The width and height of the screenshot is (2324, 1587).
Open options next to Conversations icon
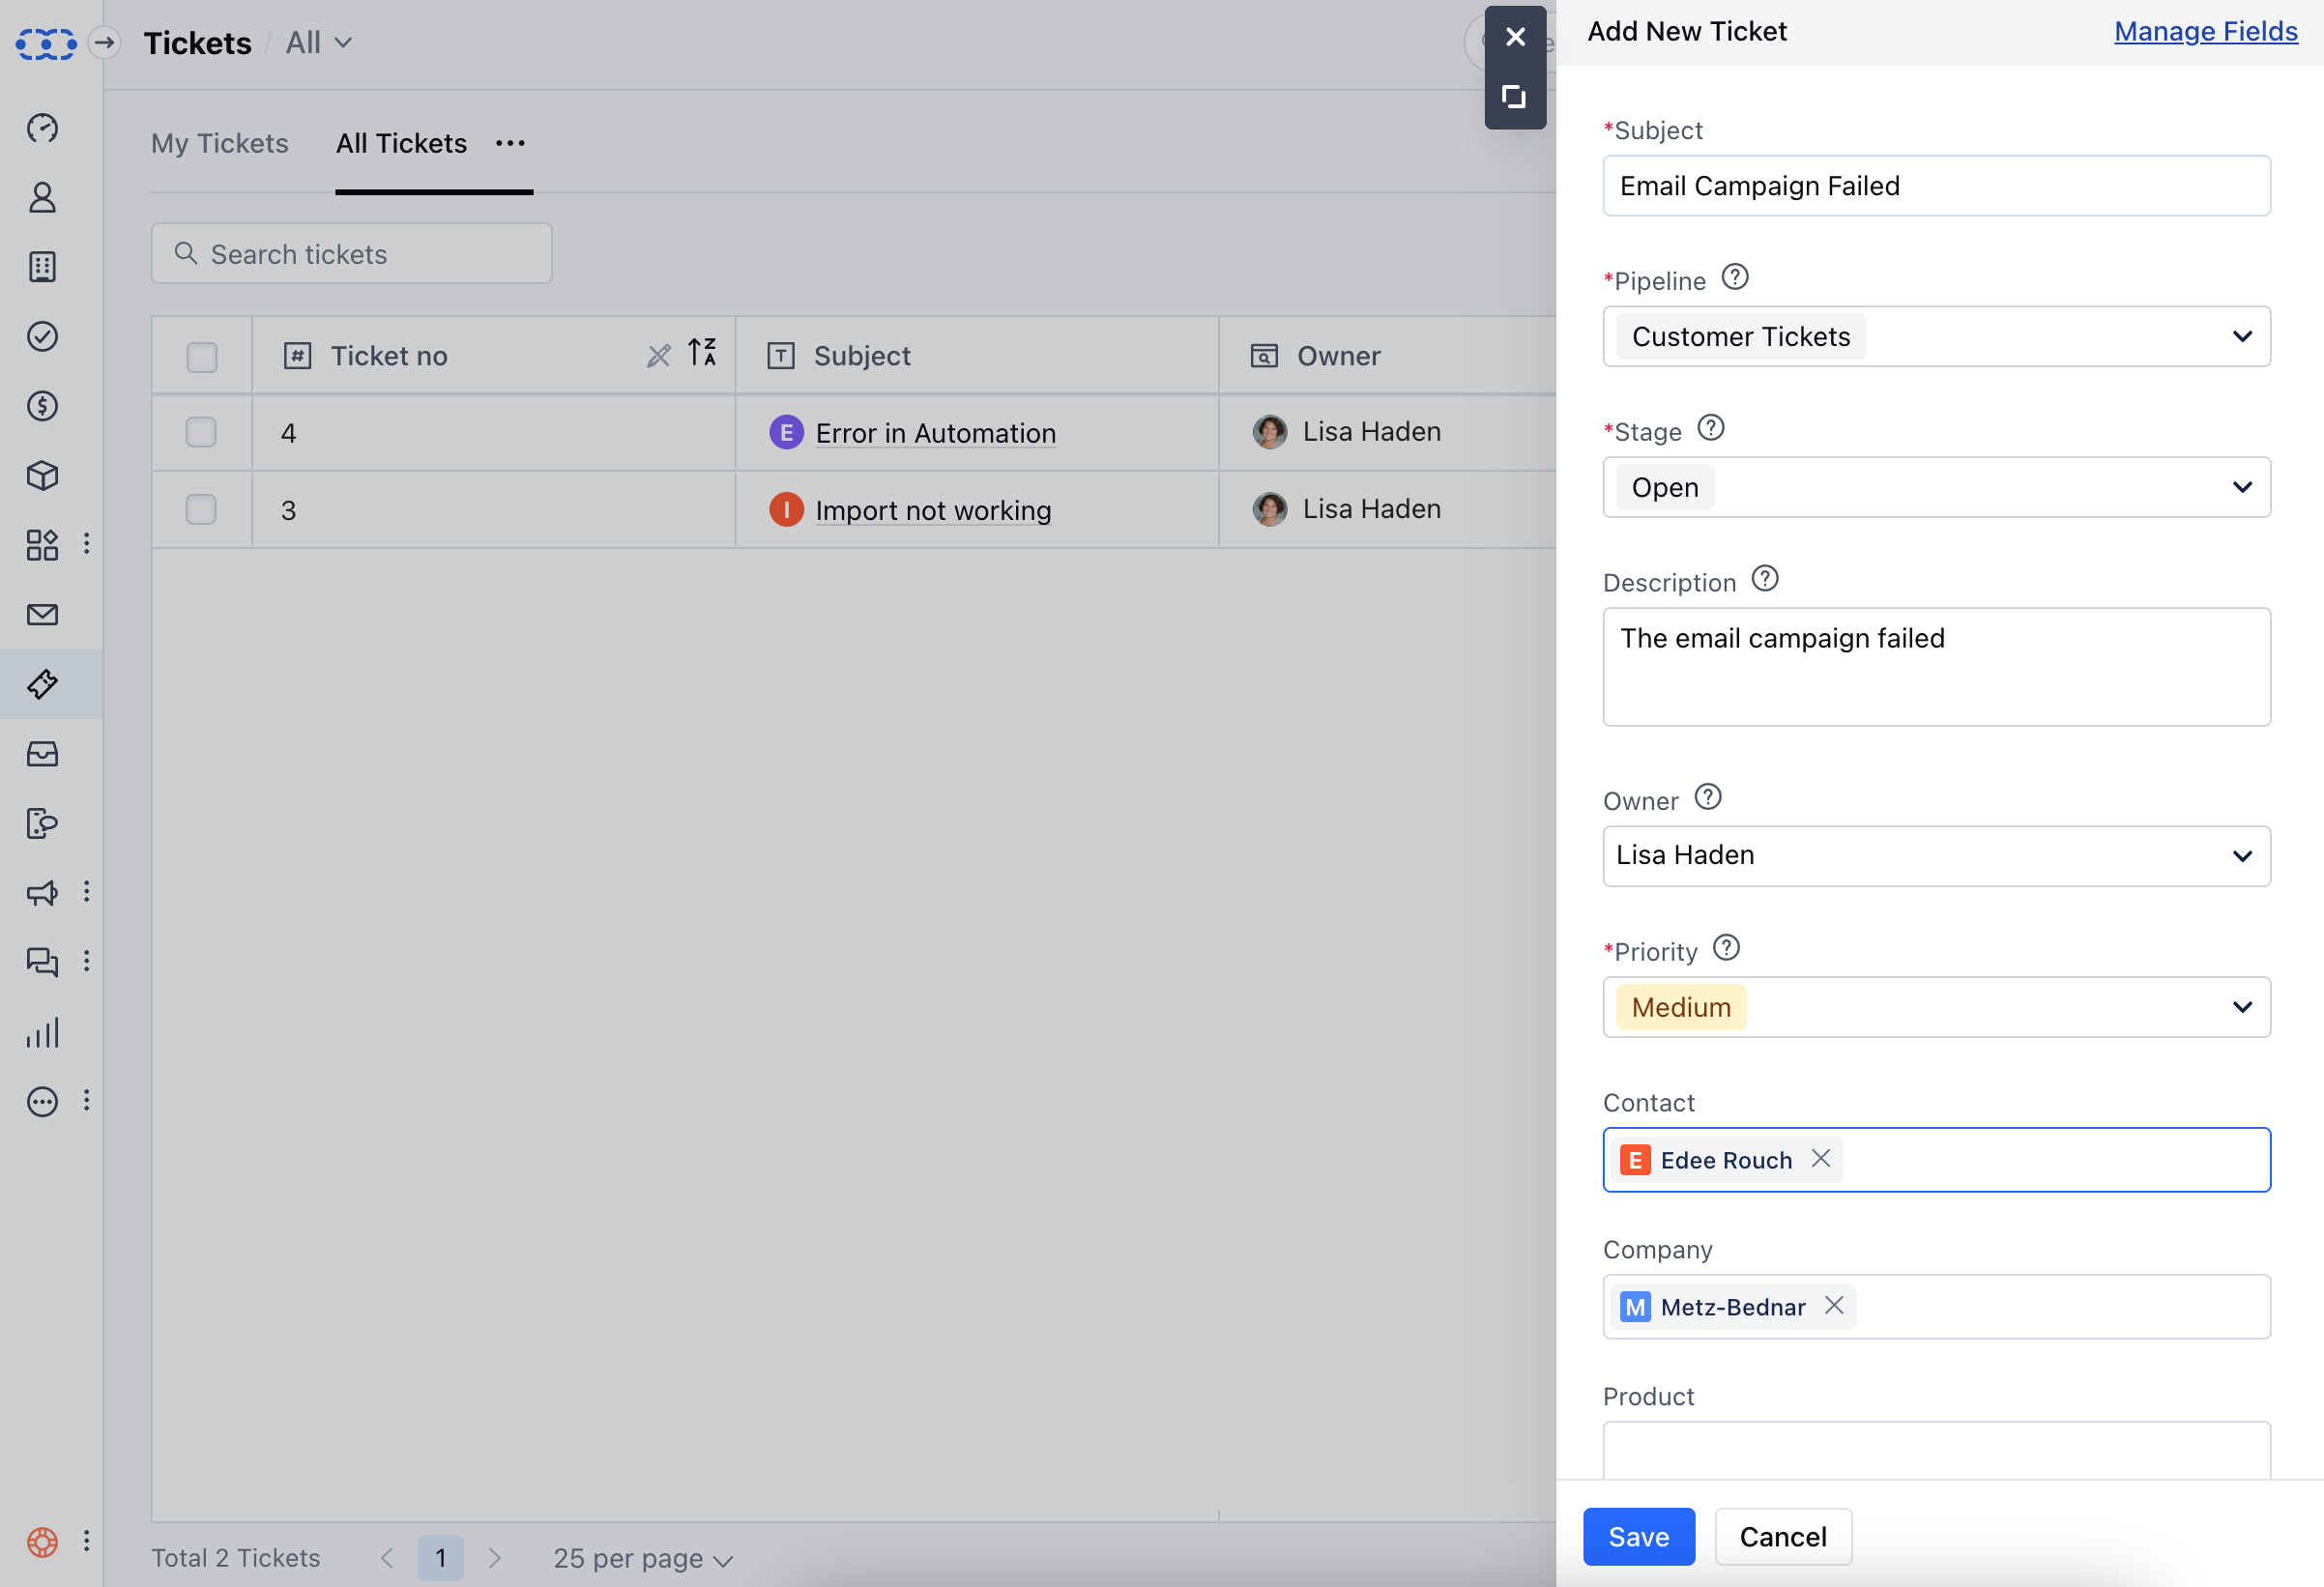(x=87, y=962)
